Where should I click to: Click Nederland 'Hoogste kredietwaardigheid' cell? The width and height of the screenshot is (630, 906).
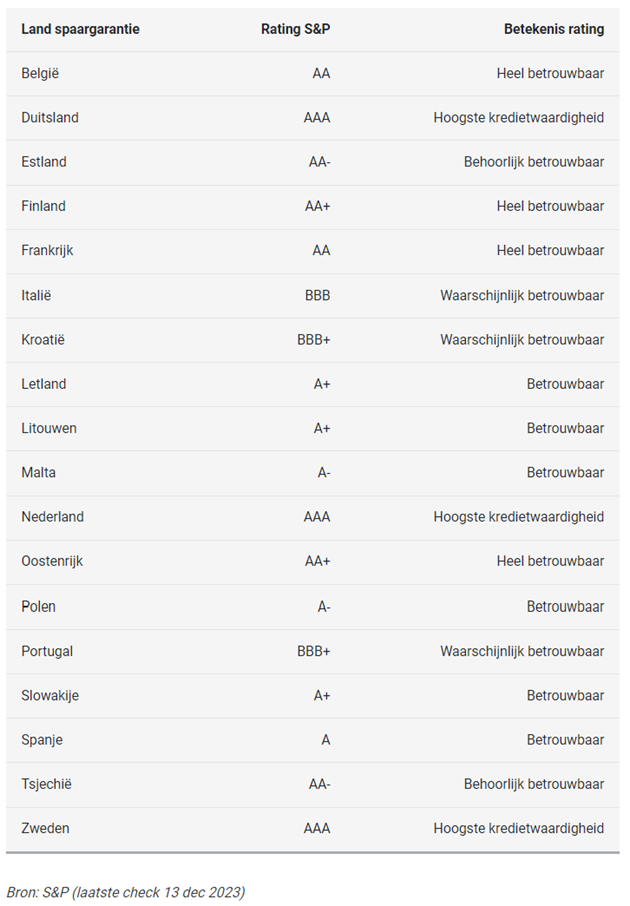(518, 517)
